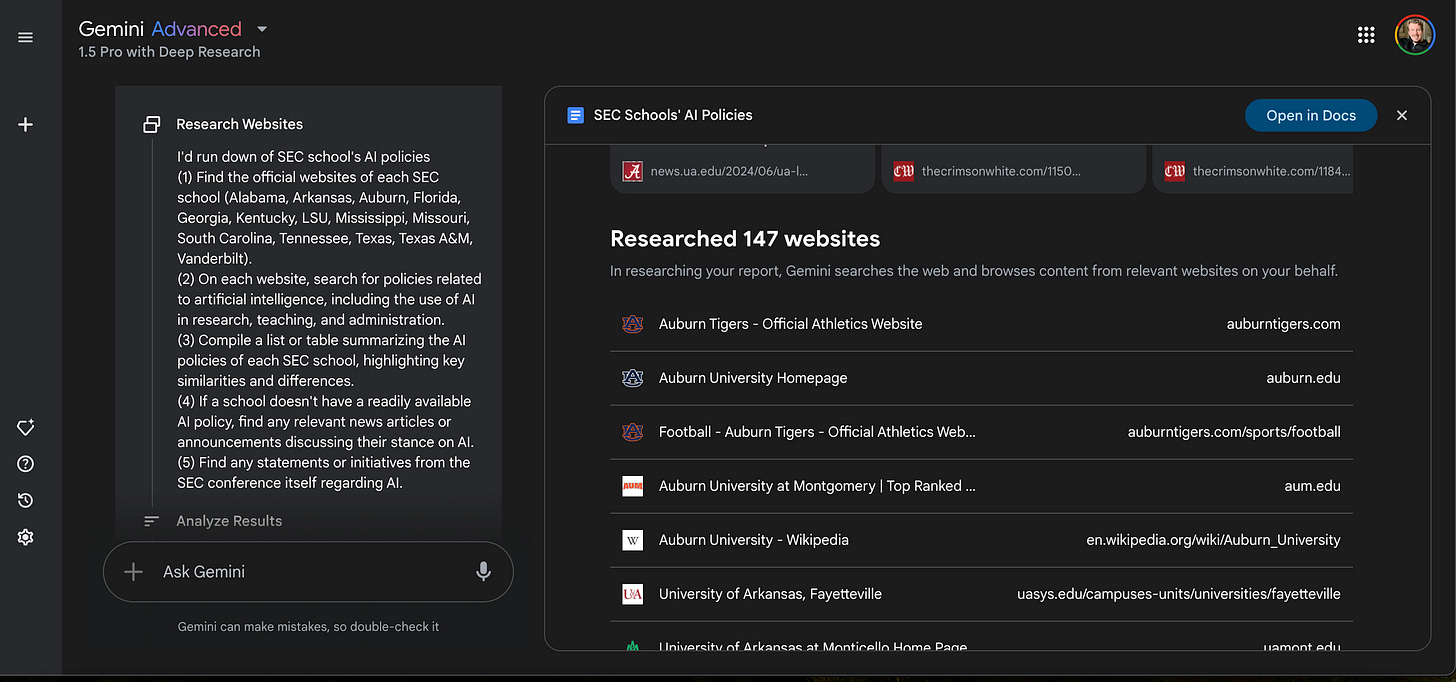Click the Analyze Results step label
This screenshot has width=1456, height=682.
pos(229,521)
